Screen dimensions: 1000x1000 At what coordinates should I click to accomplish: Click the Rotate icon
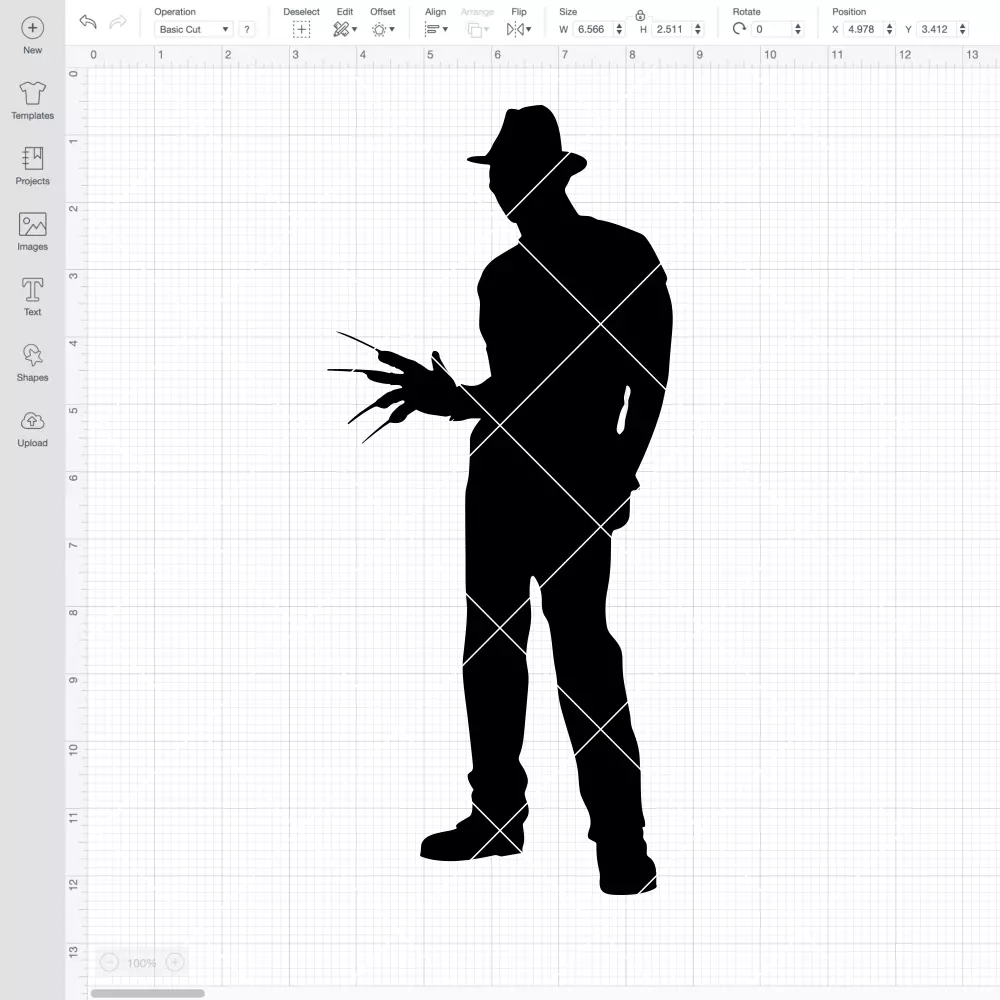point(739,29)
